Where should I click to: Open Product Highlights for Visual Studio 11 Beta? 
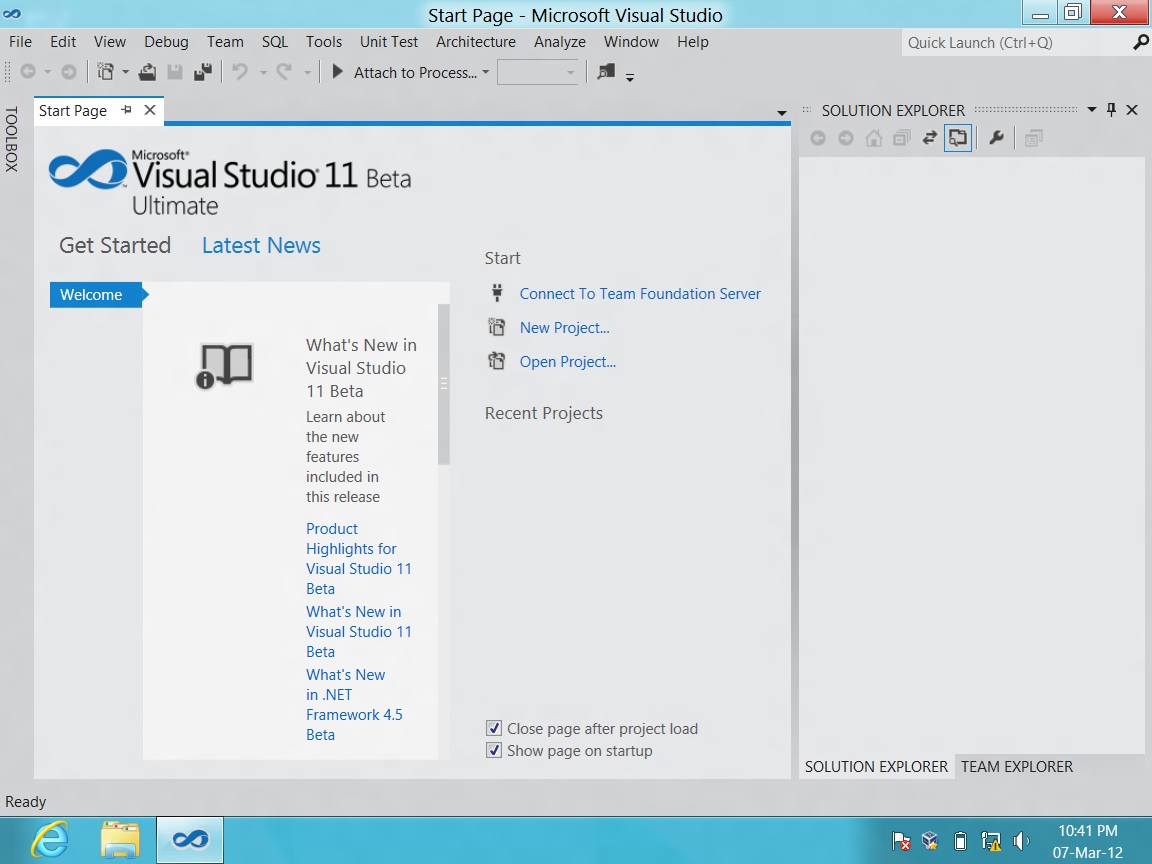pyautogui.click(x=359, y=558)
